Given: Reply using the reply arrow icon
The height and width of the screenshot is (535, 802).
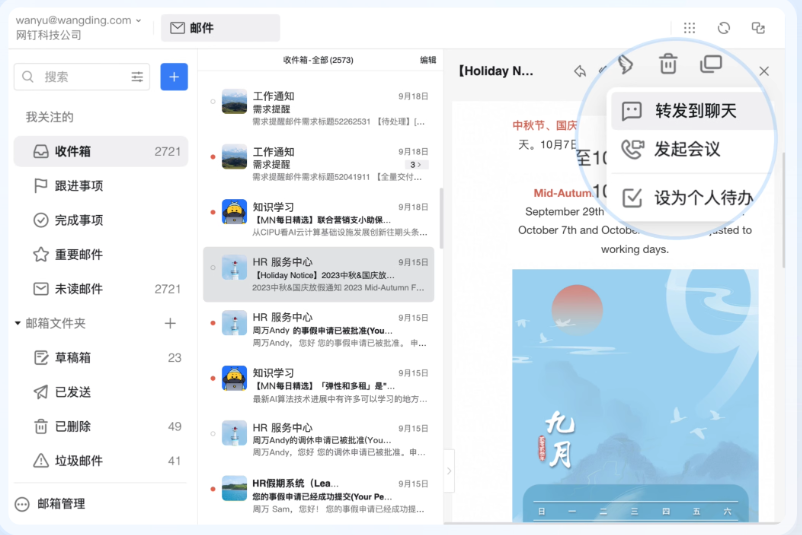Looking at the screenshot, I should (x=580, y=71).
